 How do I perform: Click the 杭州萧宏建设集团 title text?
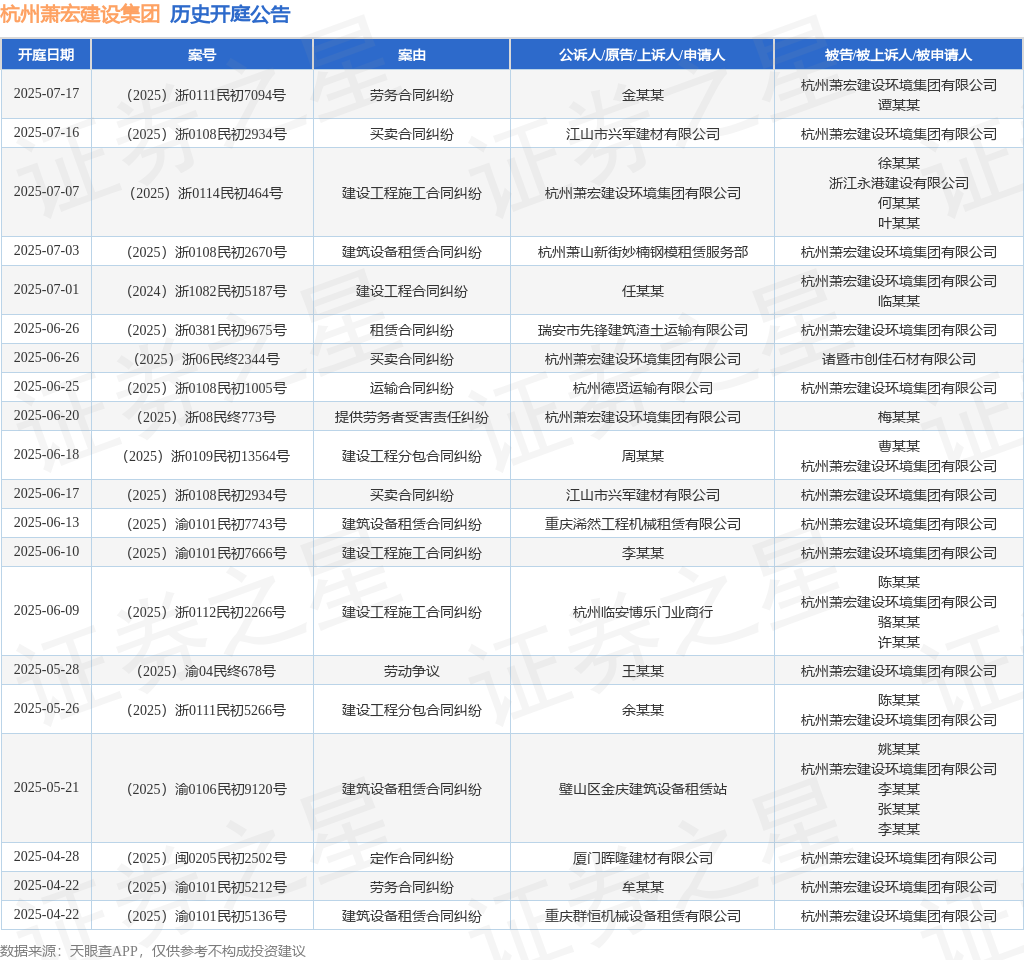pos(80,14)
